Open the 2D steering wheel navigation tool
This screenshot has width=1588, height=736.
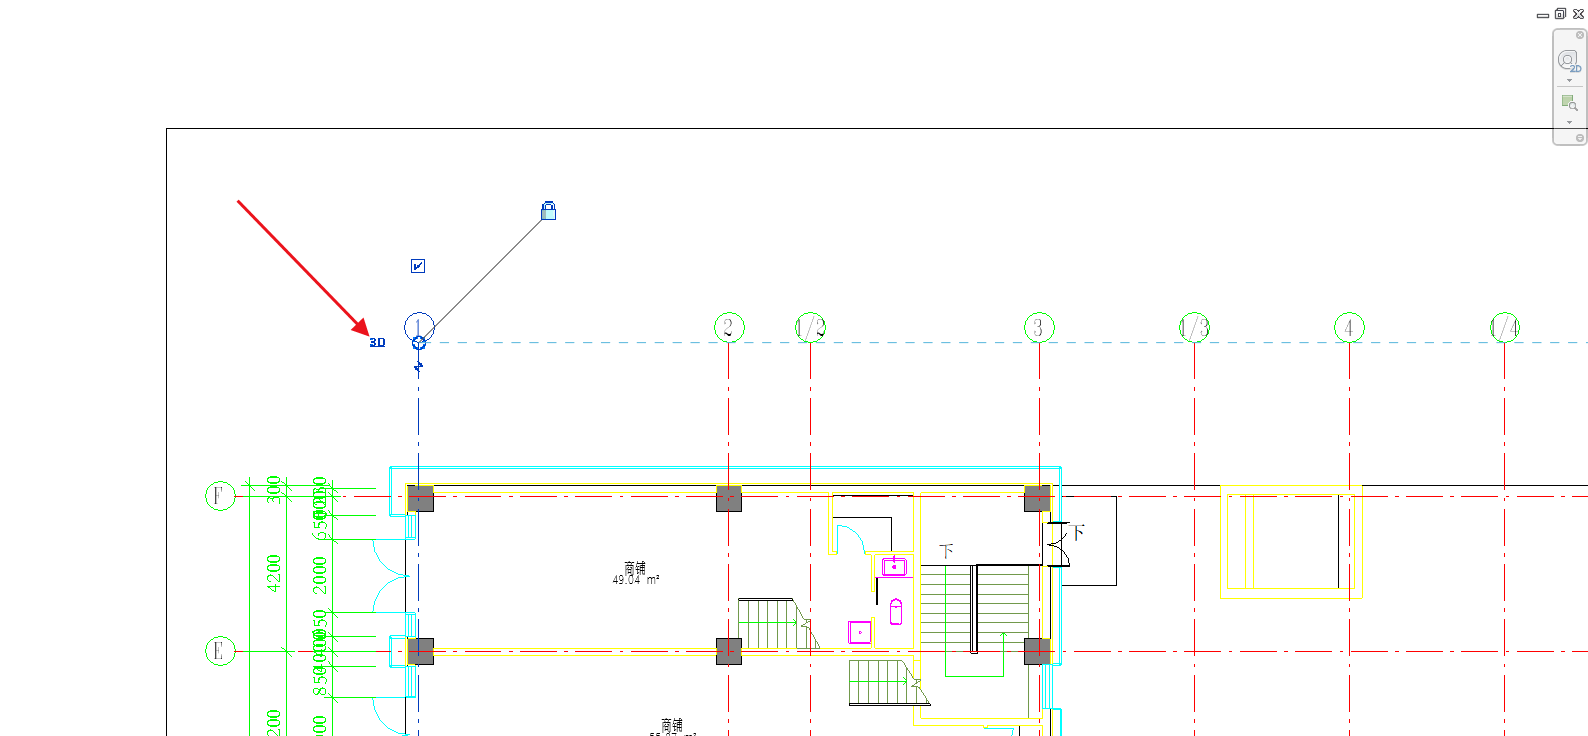(x=1568, y=60)
